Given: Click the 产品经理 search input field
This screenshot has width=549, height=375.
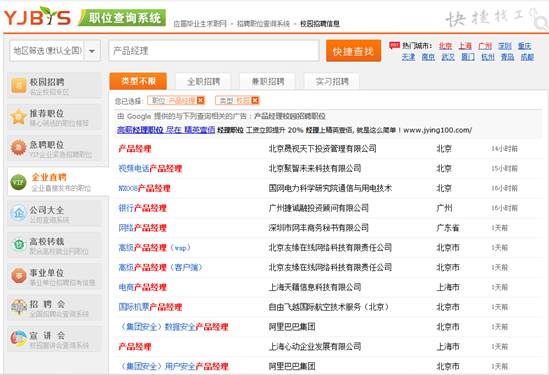Looking at the screenshot, I should click(x=214, y=51).
